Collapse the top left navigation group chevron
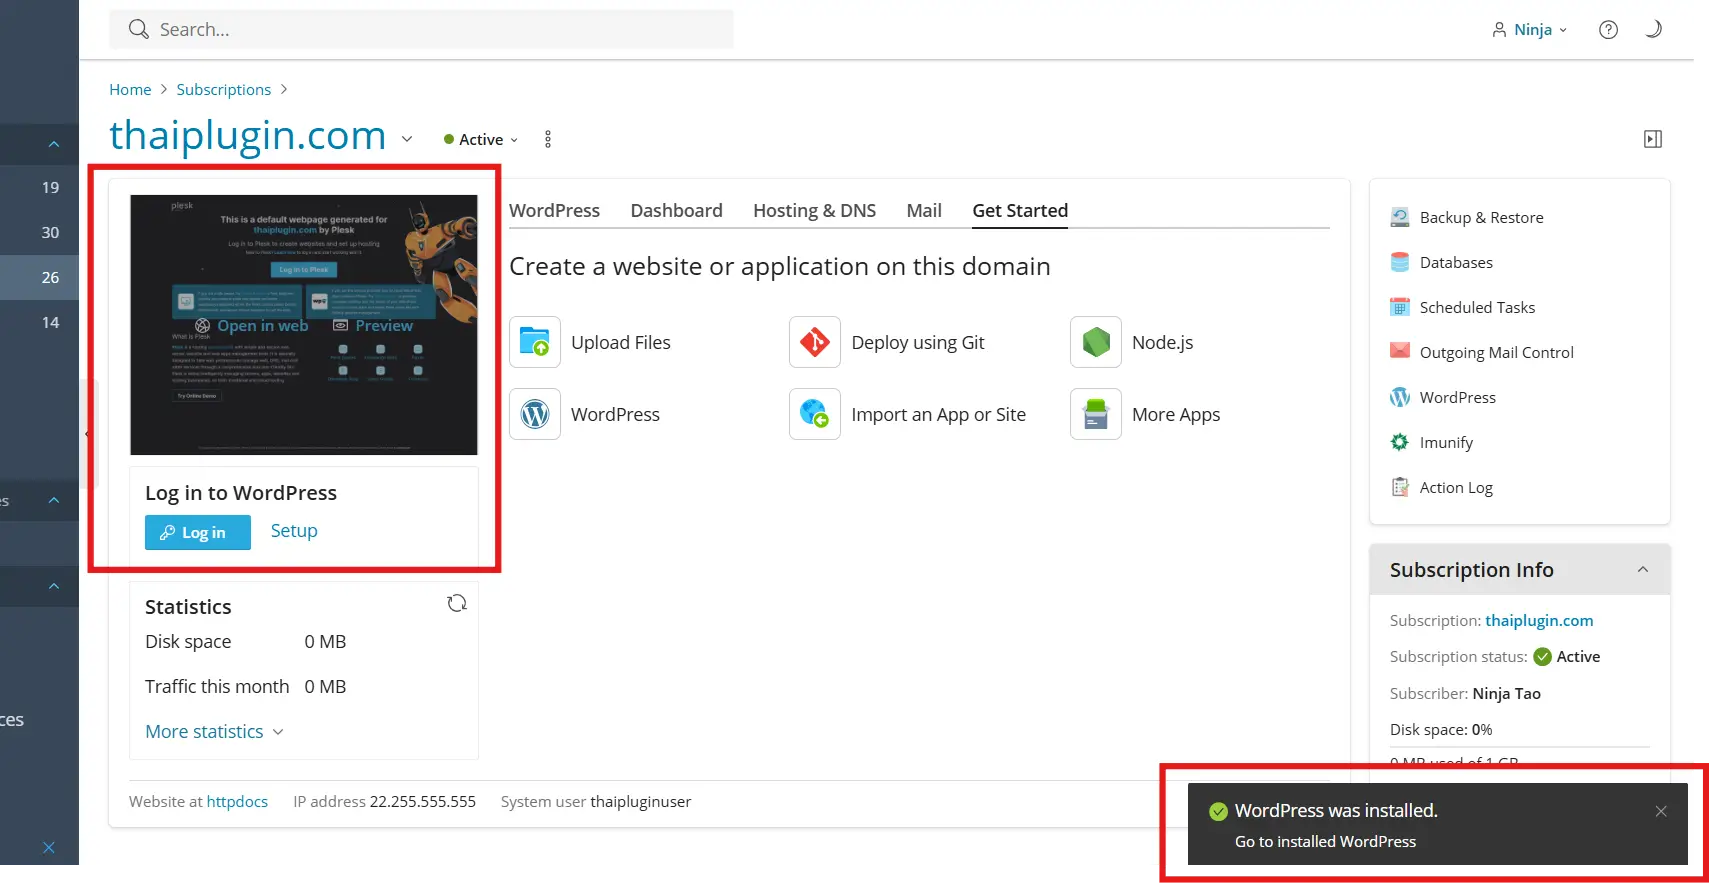Screen dimensions: 1709x883 point(54,144)
